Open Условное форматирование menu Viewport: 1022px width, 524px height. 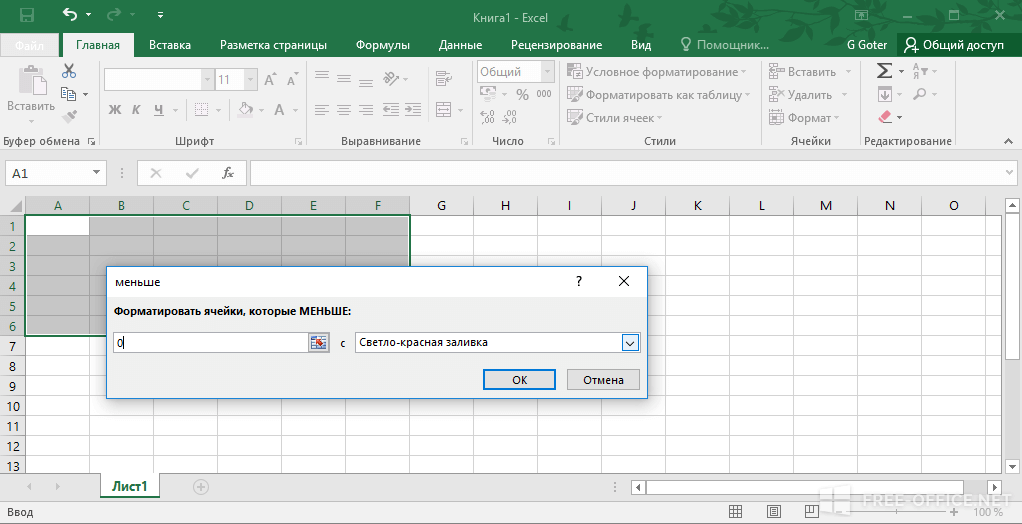pos(656,72)
